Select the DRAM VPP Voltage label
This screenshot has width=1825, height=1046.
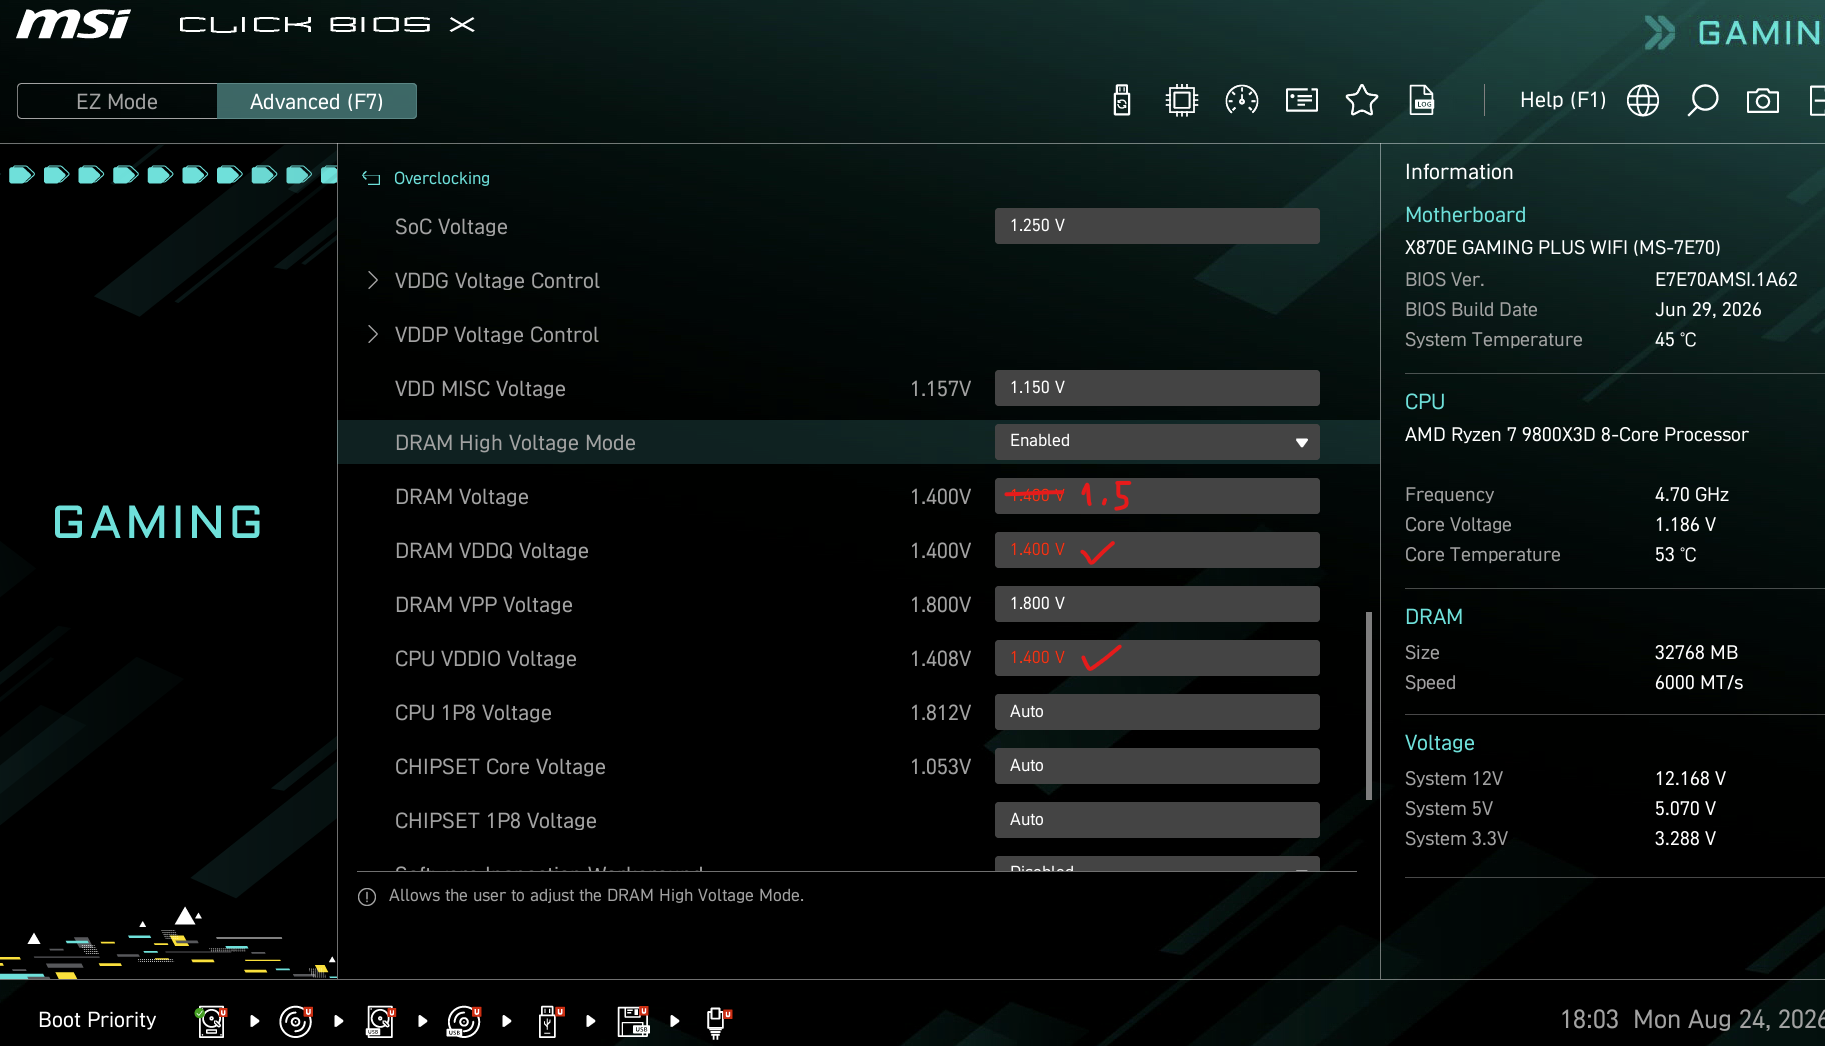(x=484, y=605)
